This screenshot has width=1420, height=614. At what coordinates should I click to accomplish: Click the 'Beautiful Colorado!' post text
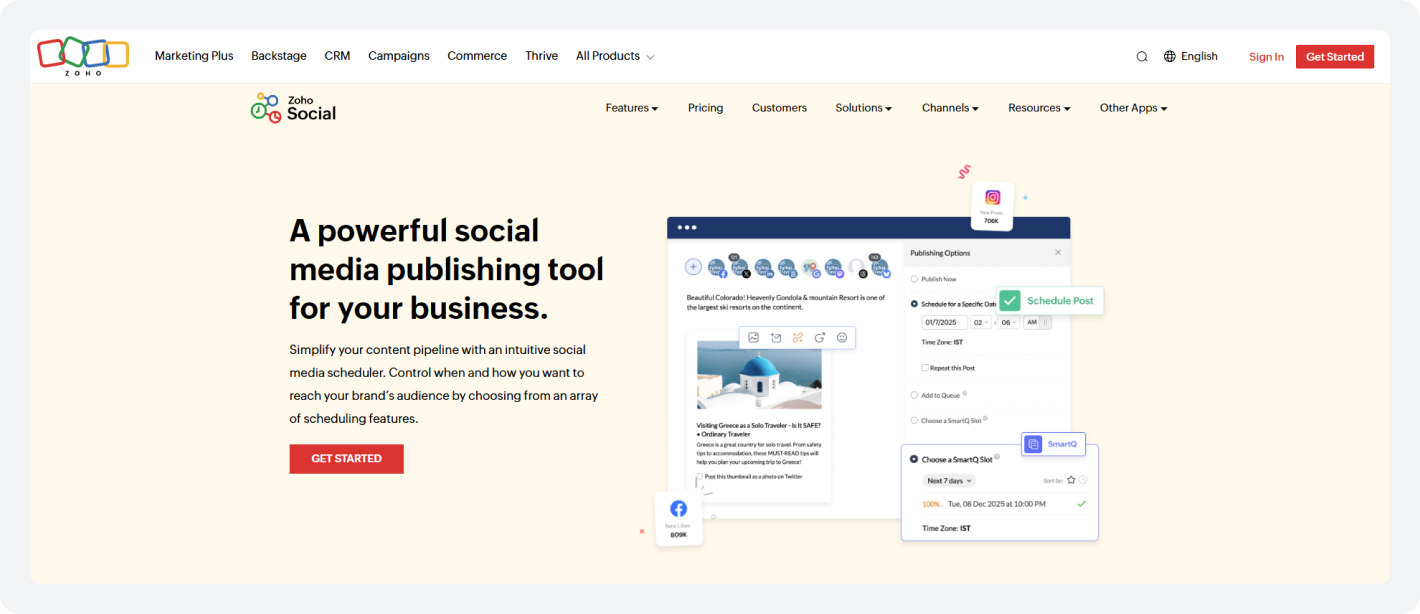(x=786, y=302)
